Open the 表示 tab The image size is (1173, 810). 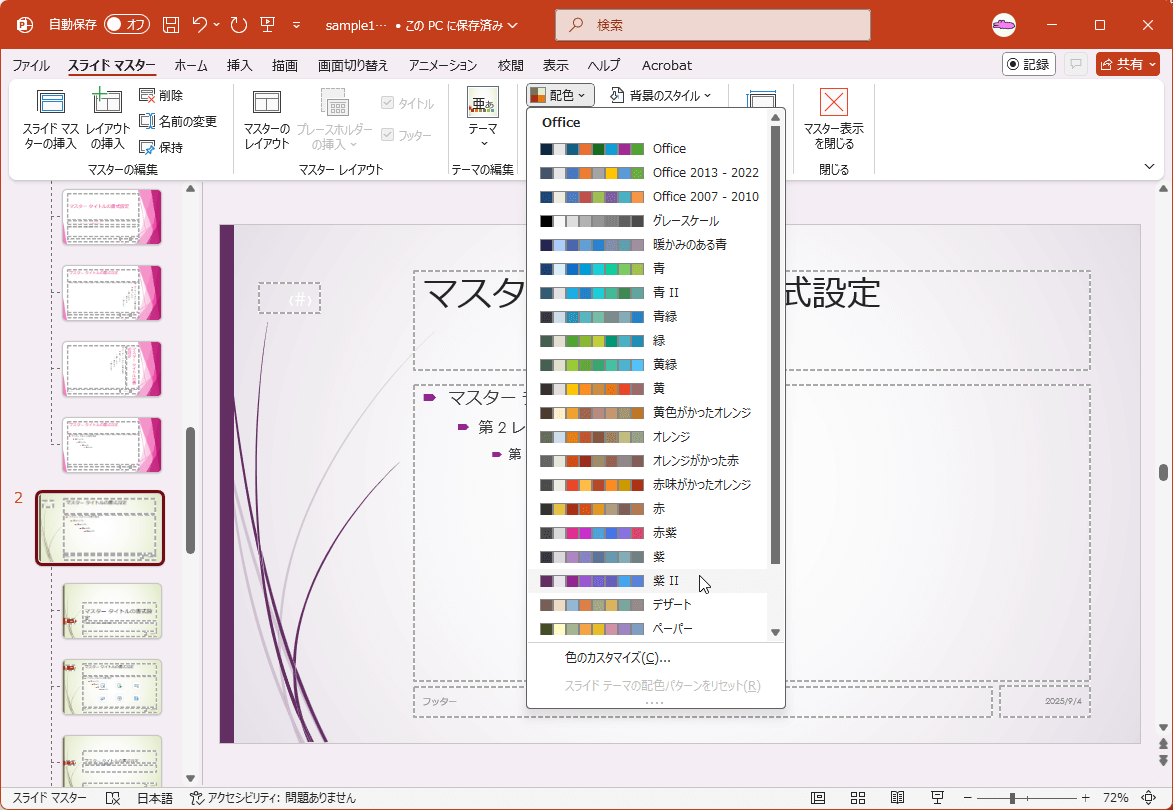(x=555, y=65)
